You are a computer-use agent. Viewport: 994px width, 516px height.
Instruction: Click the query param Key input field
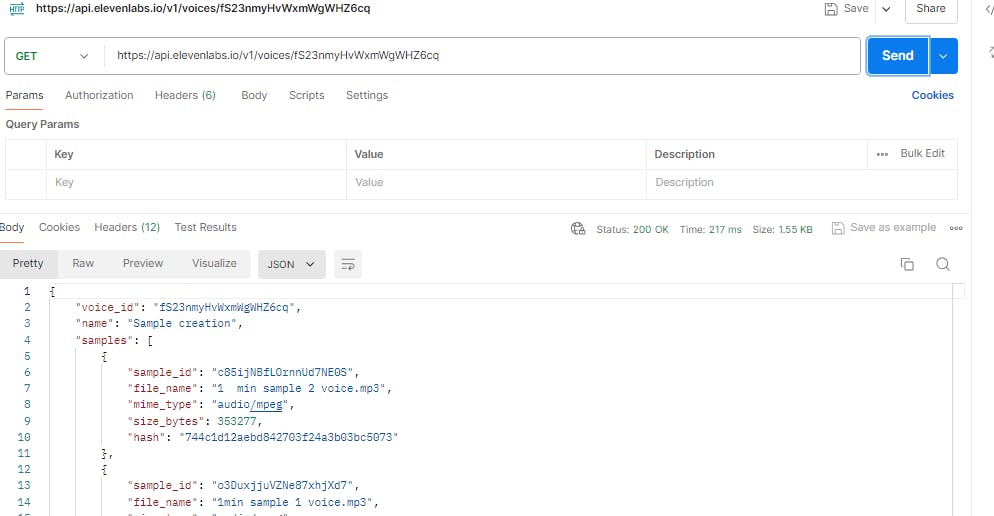[x=196, y=183]
